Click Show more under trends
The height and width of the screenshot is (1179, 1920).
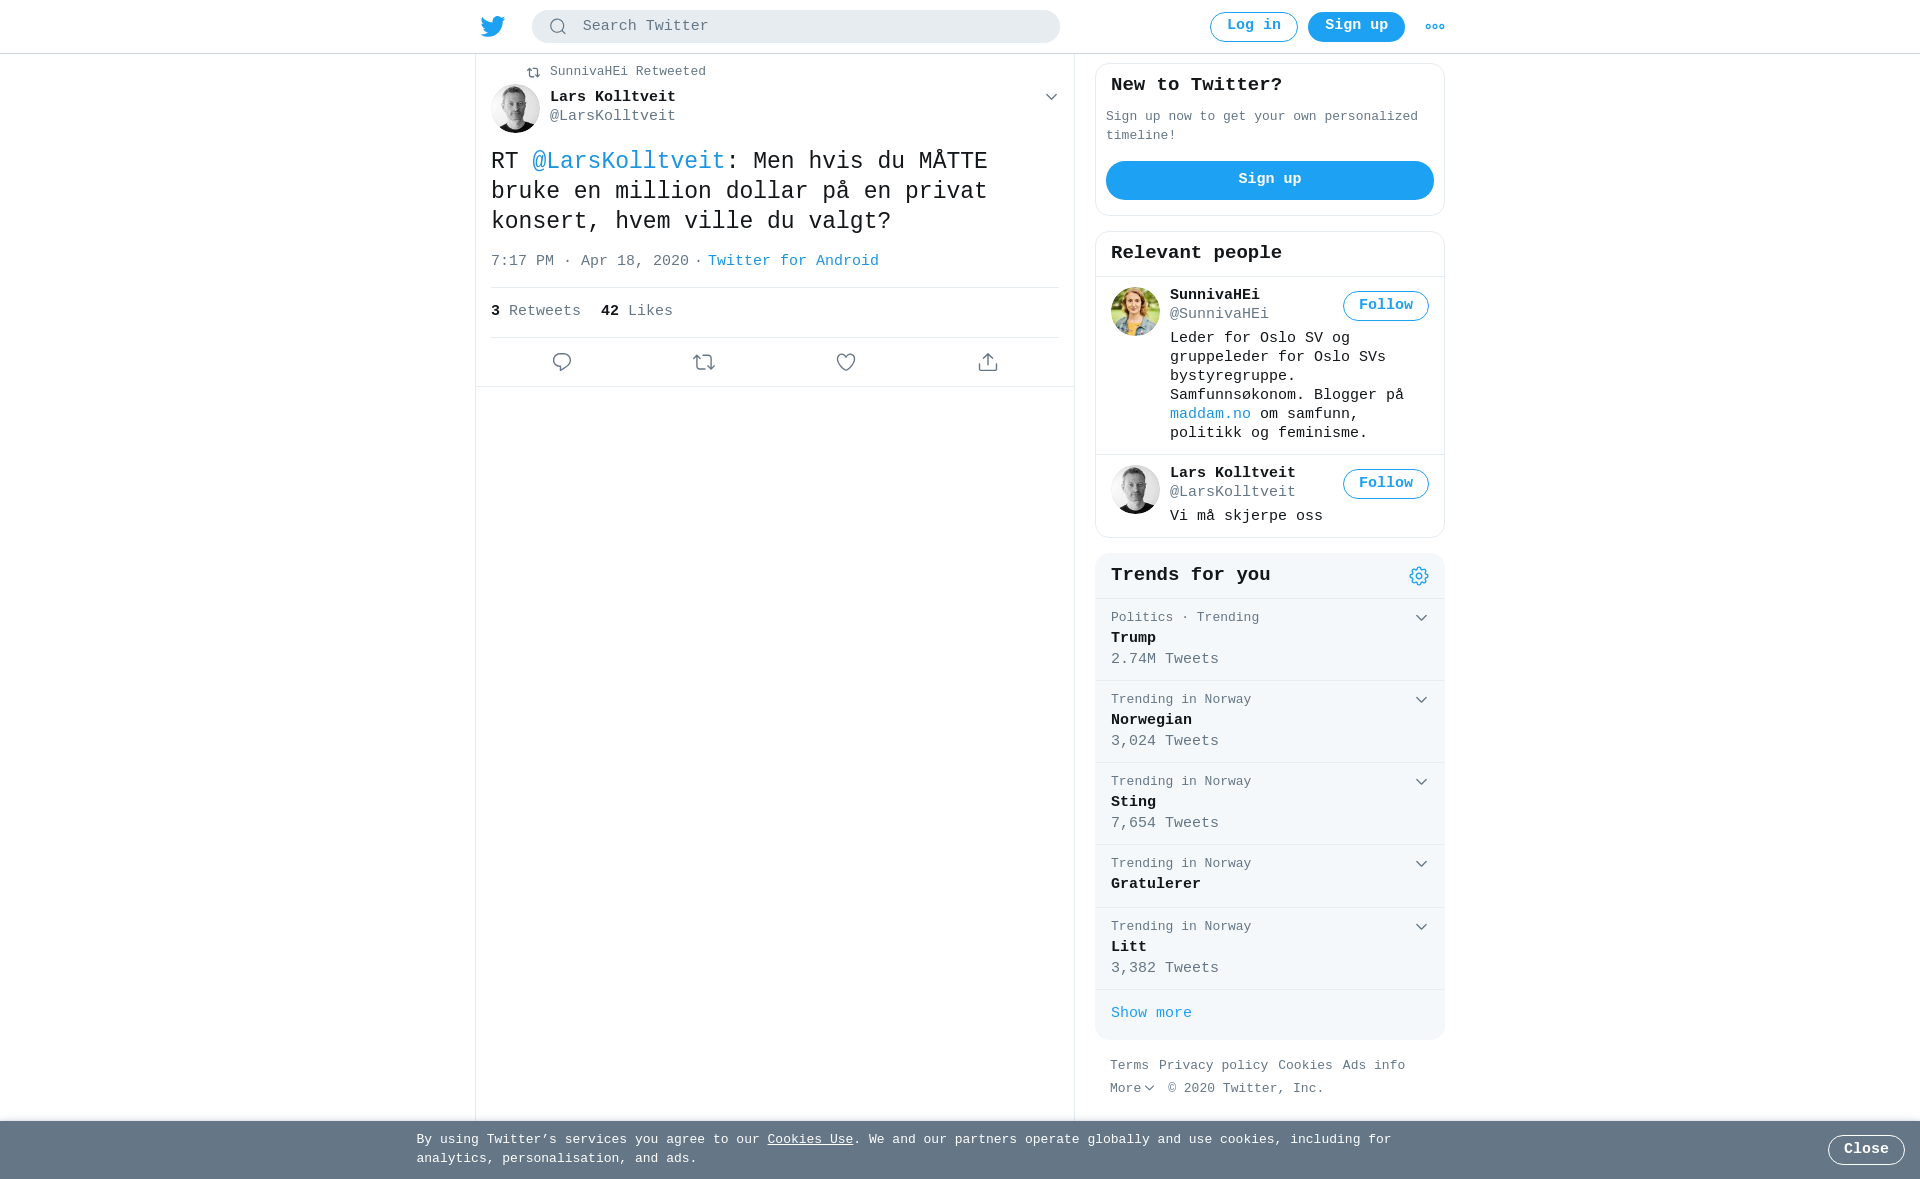click(x=1151, y=1013)
